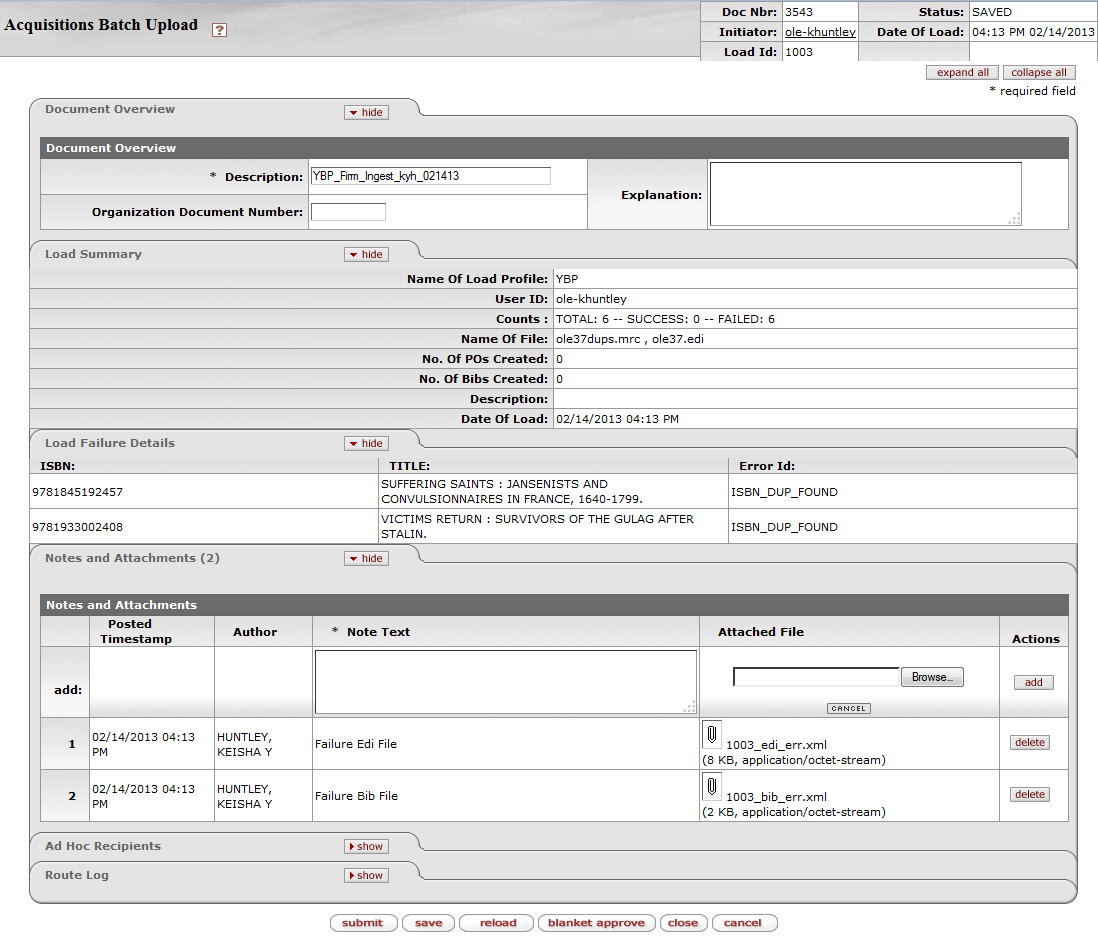This screenshot has width=1098, height=938.
Task: Open the help question mark icon
Action: pyautogui.click(x=219, y=29)
